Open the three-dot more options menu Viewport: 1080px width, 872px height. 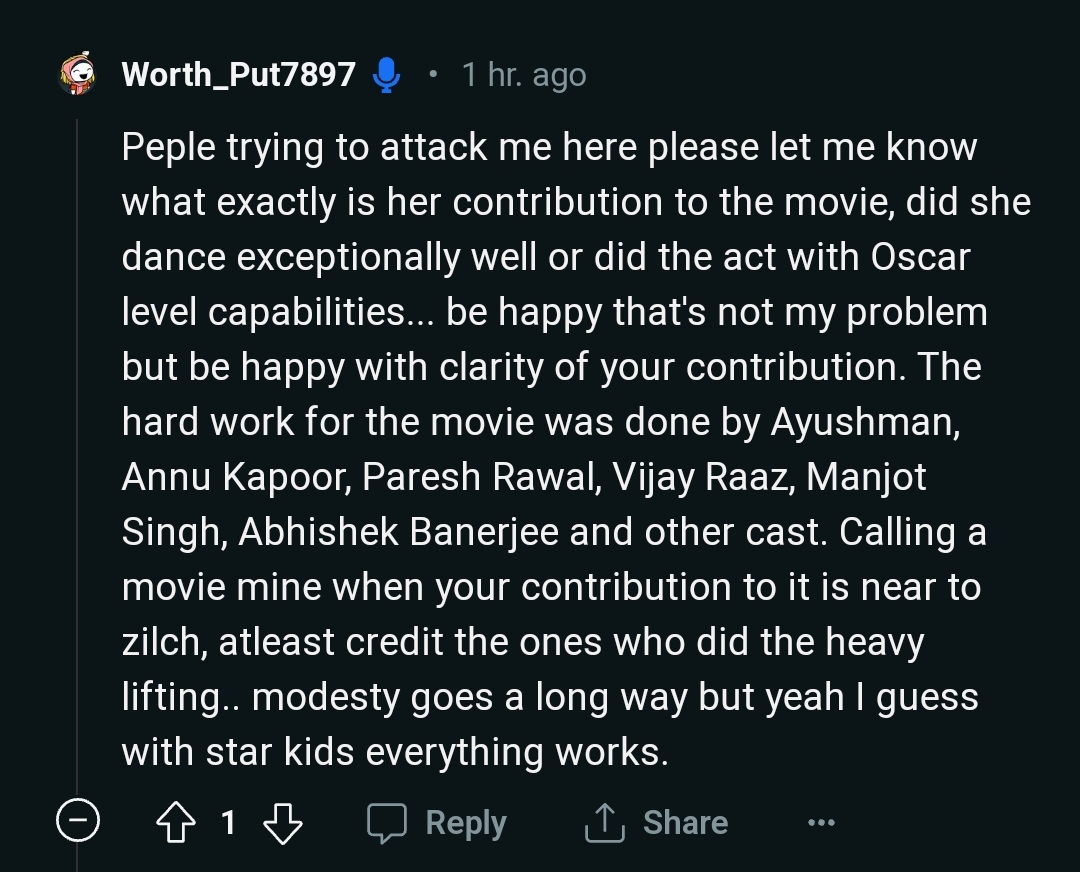coord(820,823)
